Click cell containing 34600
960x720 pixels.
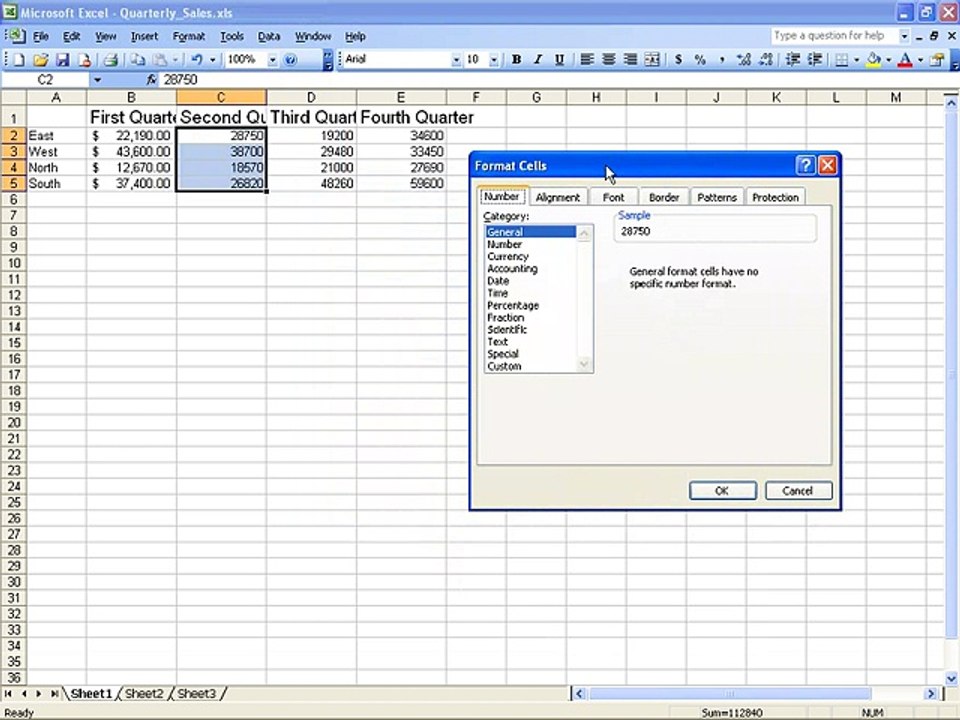(402, 136)
